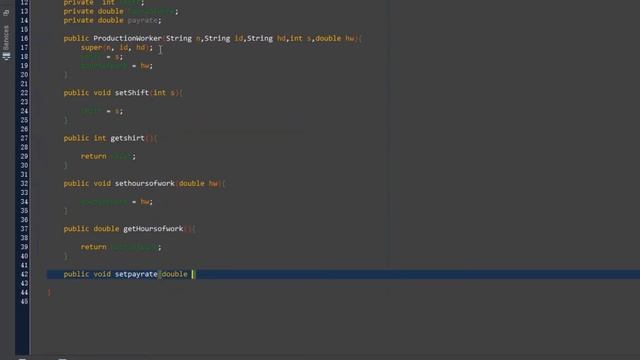Open the Services side panel tab
640x360 pixels.
6,42
